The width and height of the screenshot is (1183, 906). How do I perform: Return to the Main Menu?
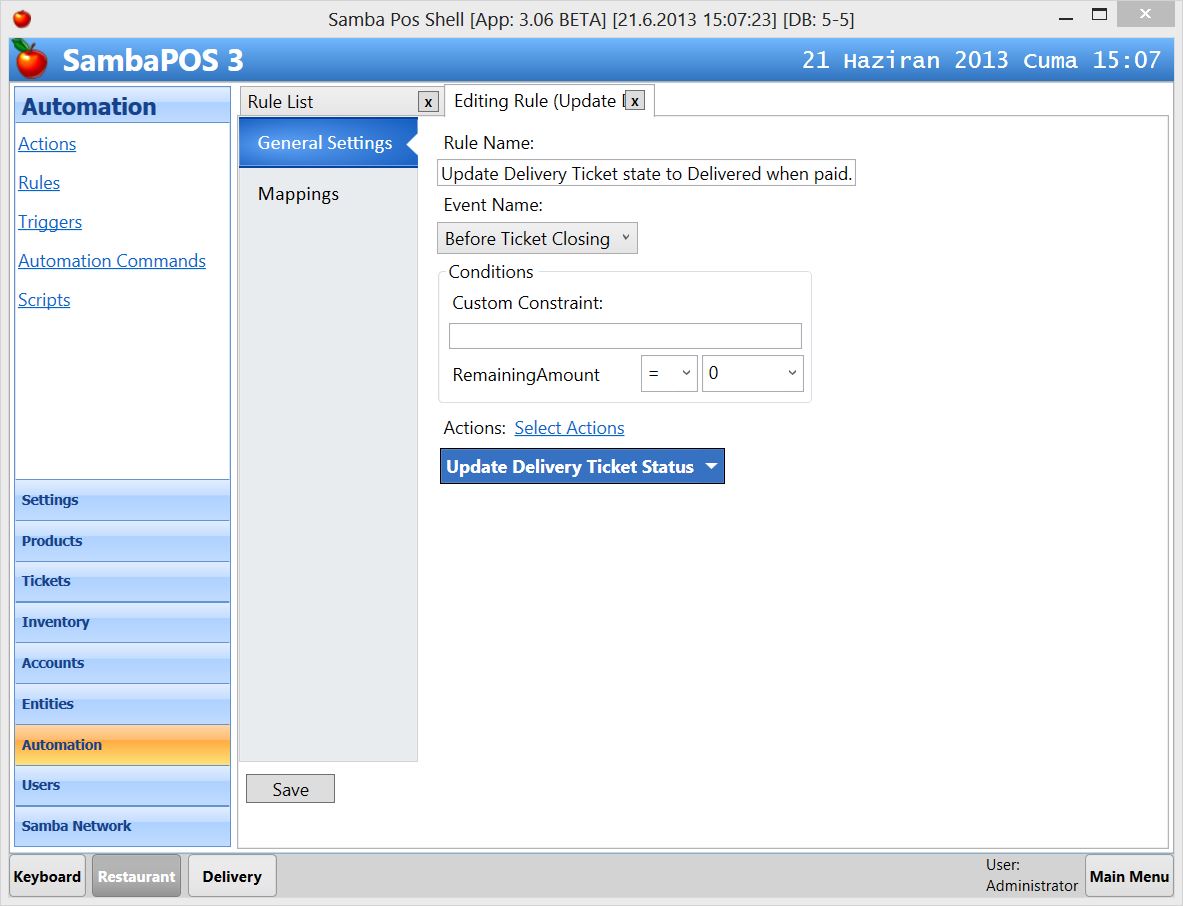[x=1129, y=875]
